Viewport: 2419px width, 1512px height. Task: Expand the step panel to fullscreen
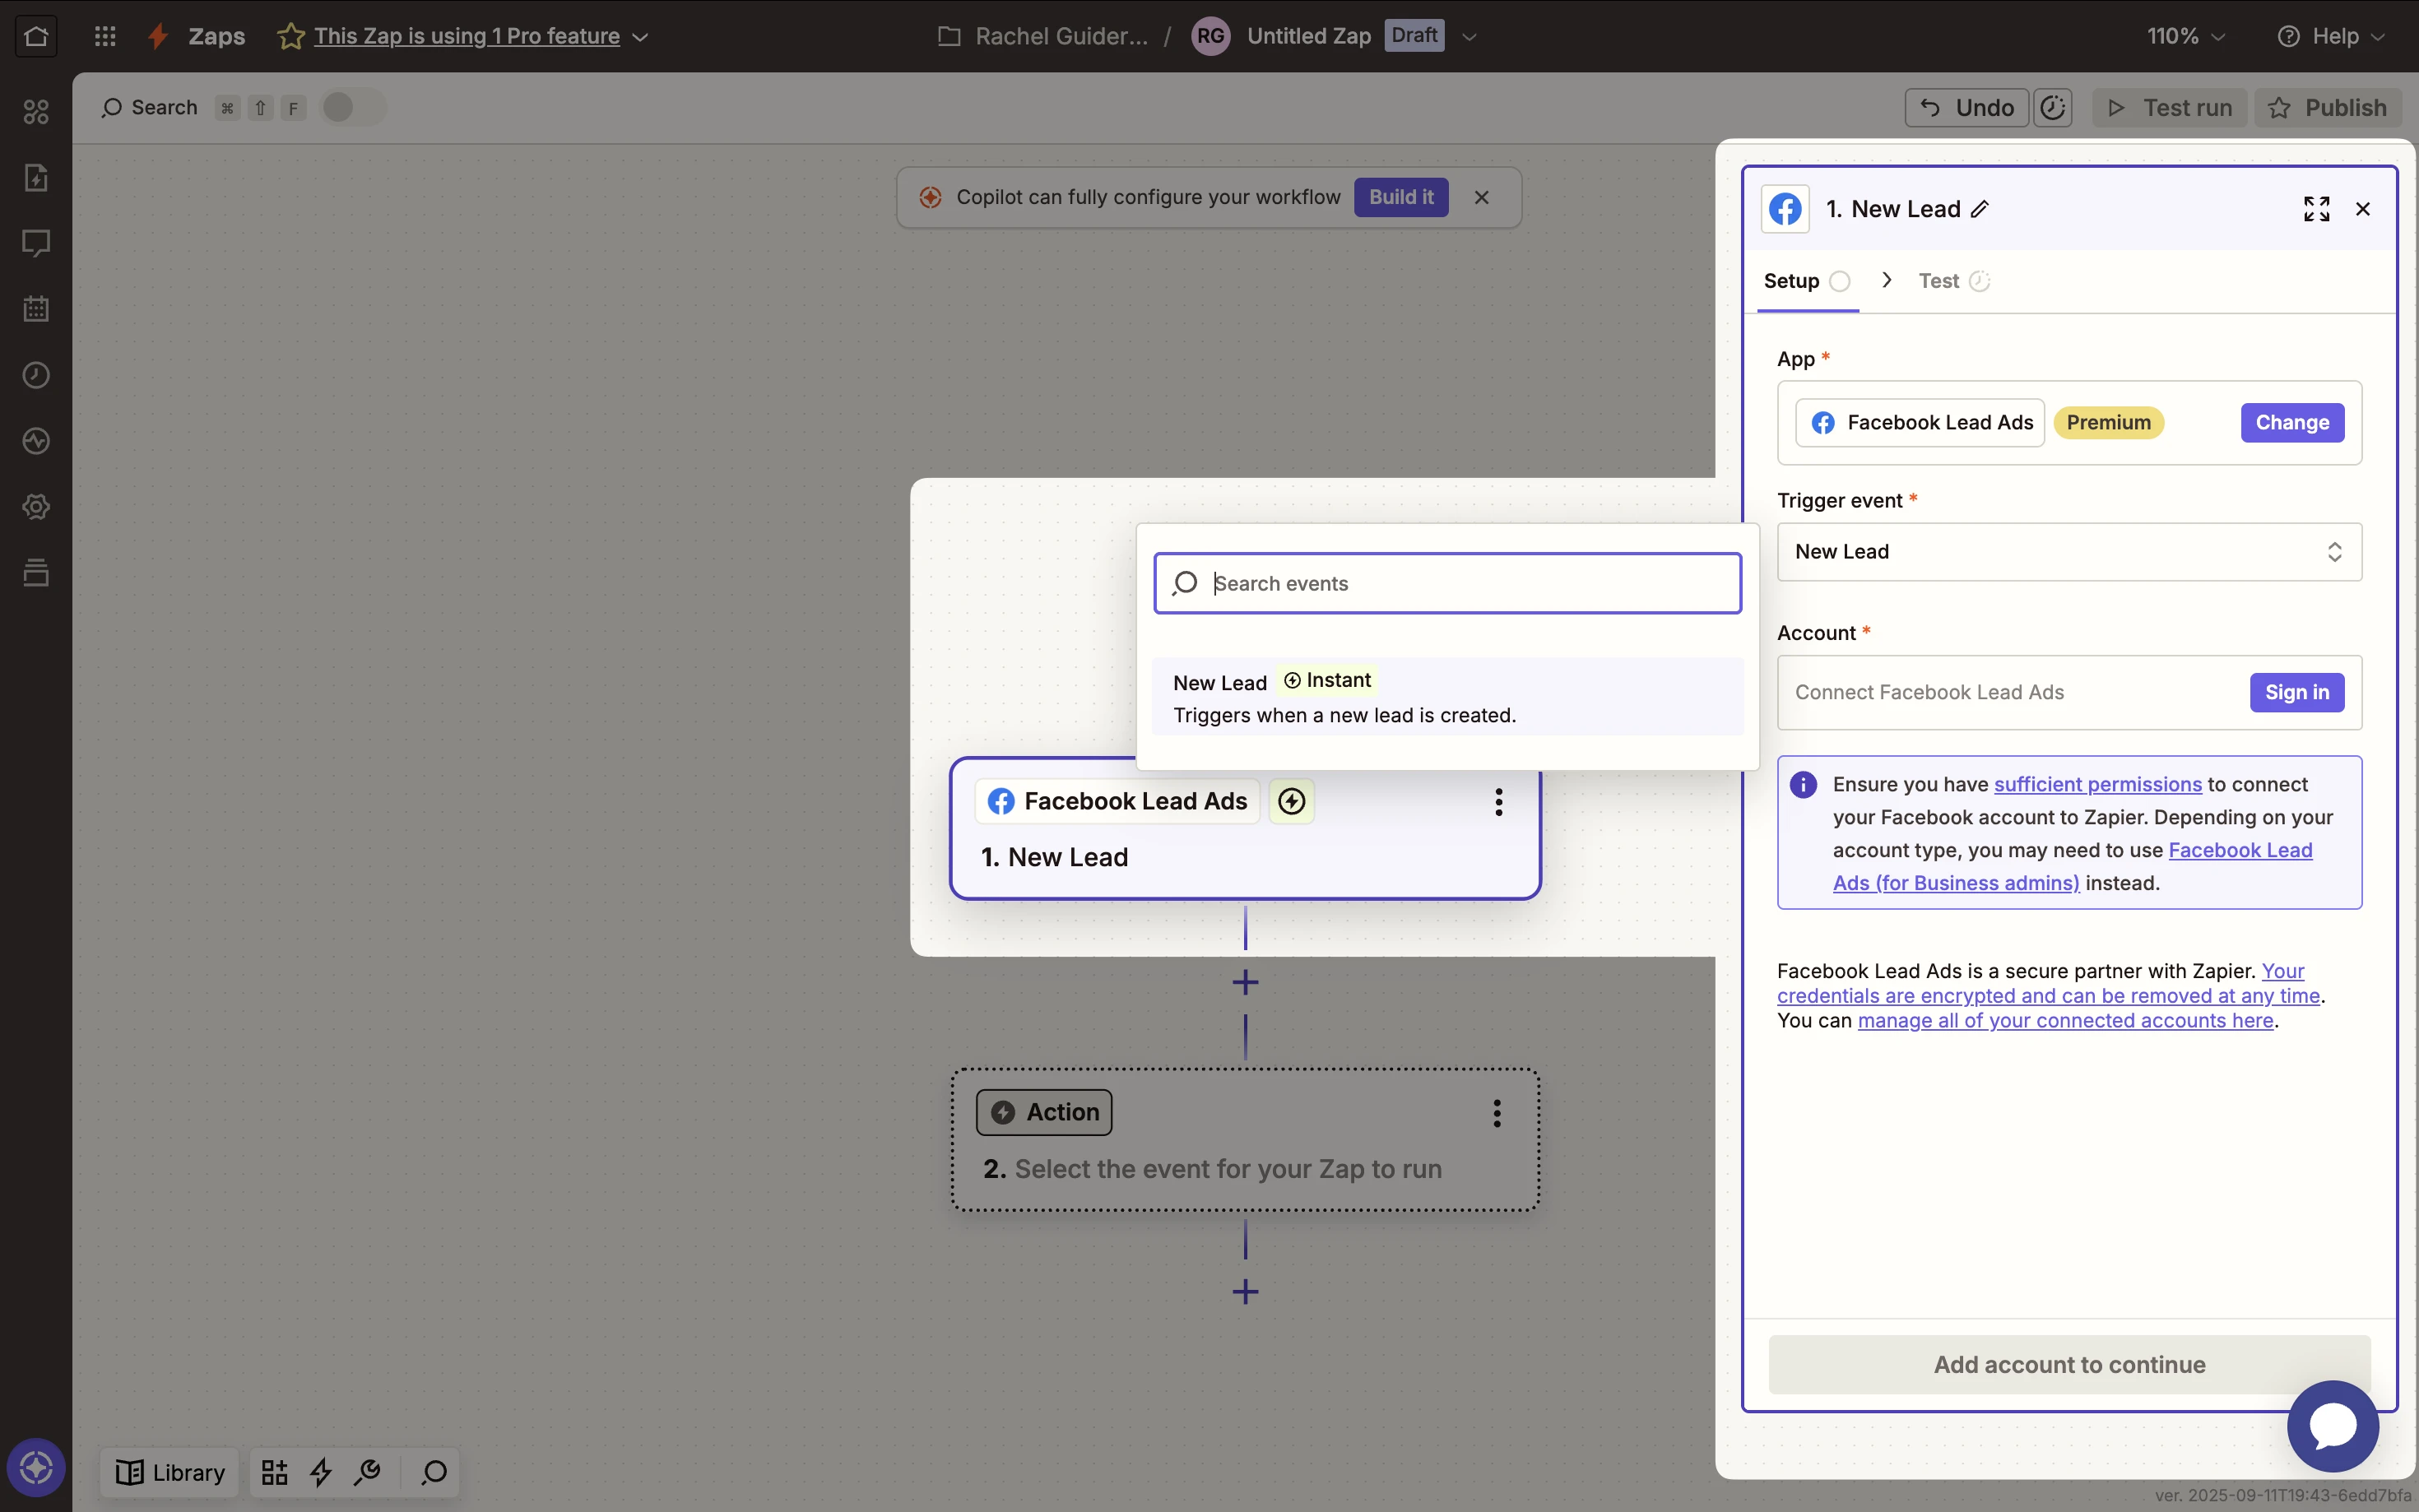tap(2316, 209)
